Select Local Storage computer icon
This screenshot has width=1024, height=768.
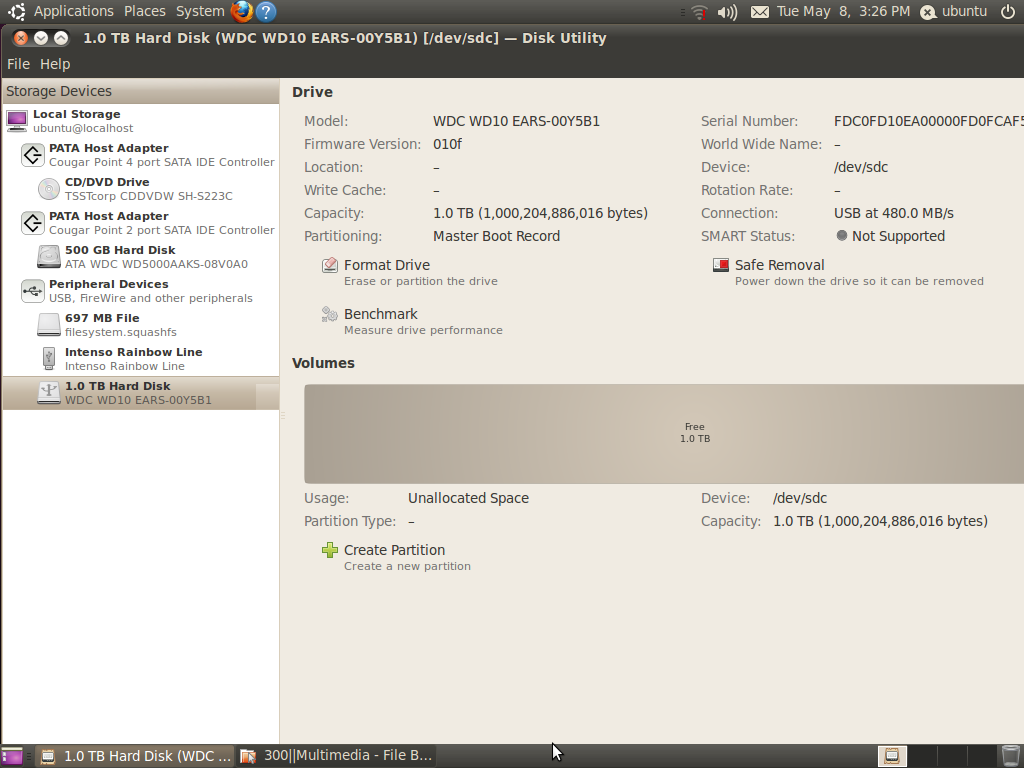(x=17, y=121)
